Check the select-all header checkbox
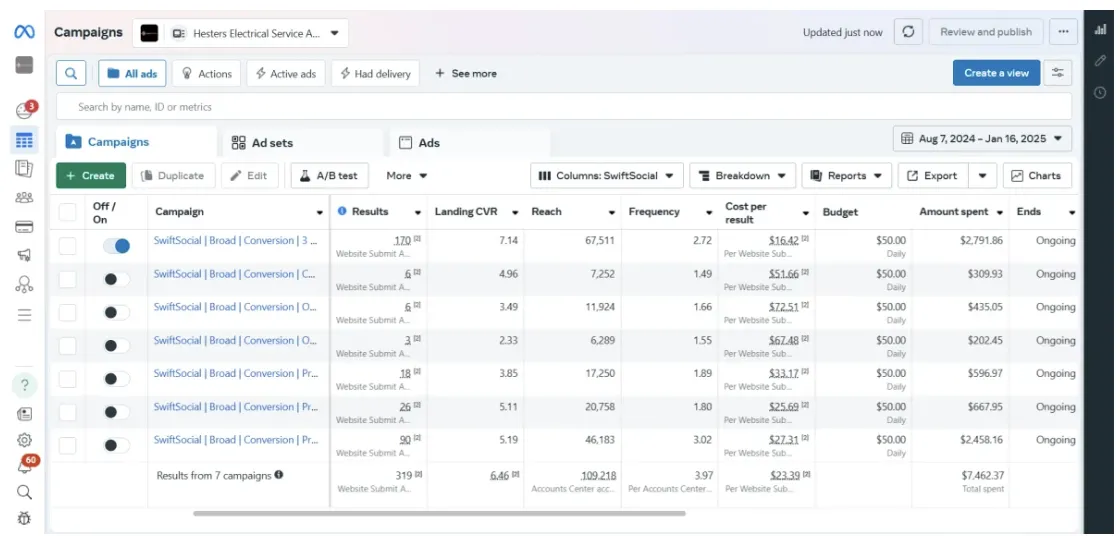 tap(67, 212)
